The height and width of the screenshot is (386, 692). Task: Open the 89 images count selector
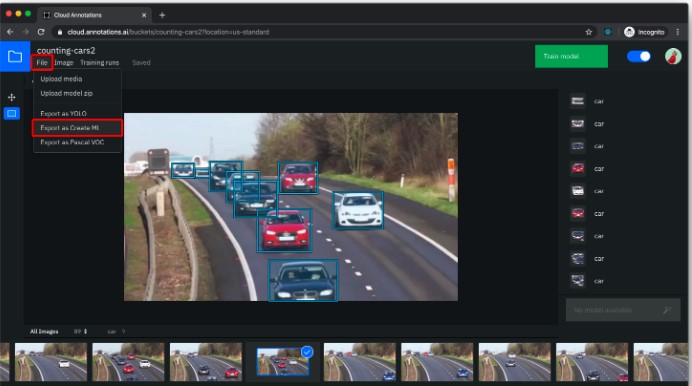pos(80,331)
